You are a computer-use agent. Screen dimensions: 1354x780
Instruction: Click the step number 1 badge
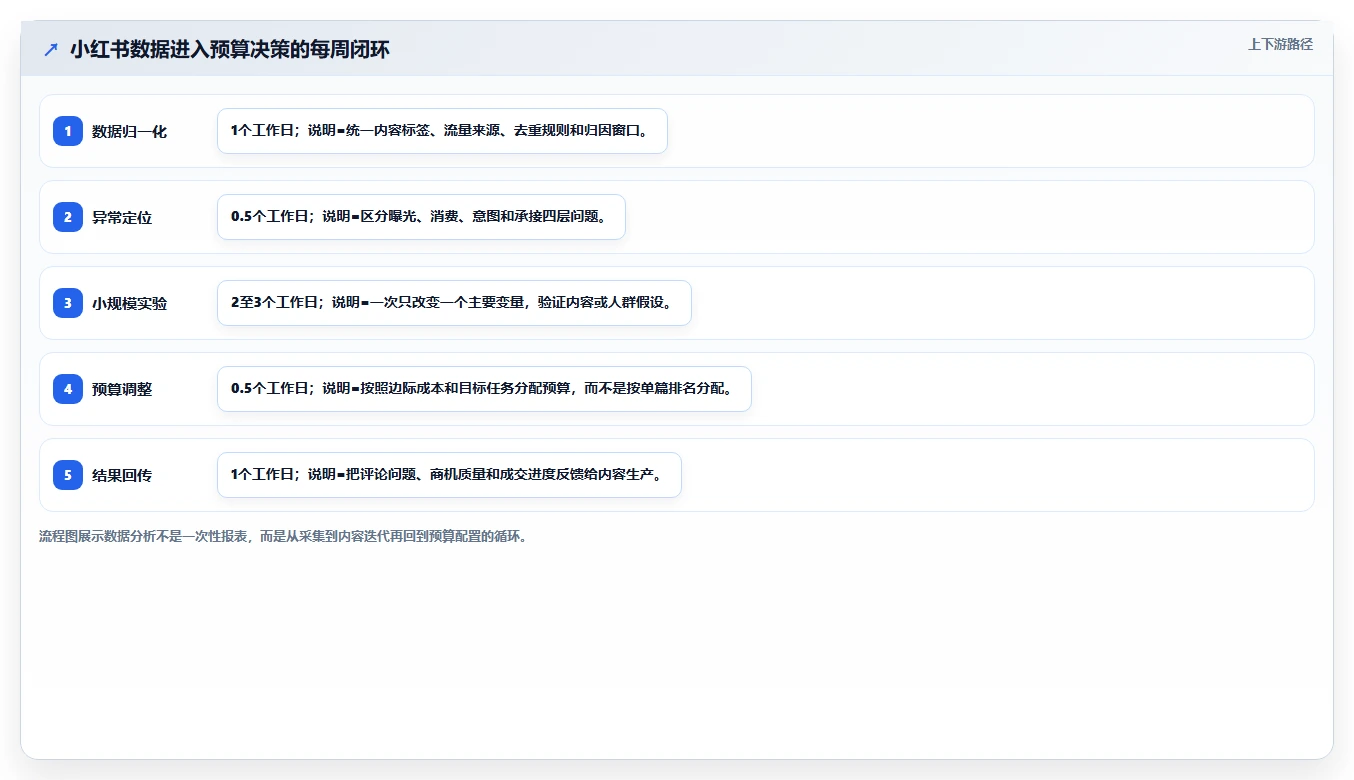[x=68, y=131]
